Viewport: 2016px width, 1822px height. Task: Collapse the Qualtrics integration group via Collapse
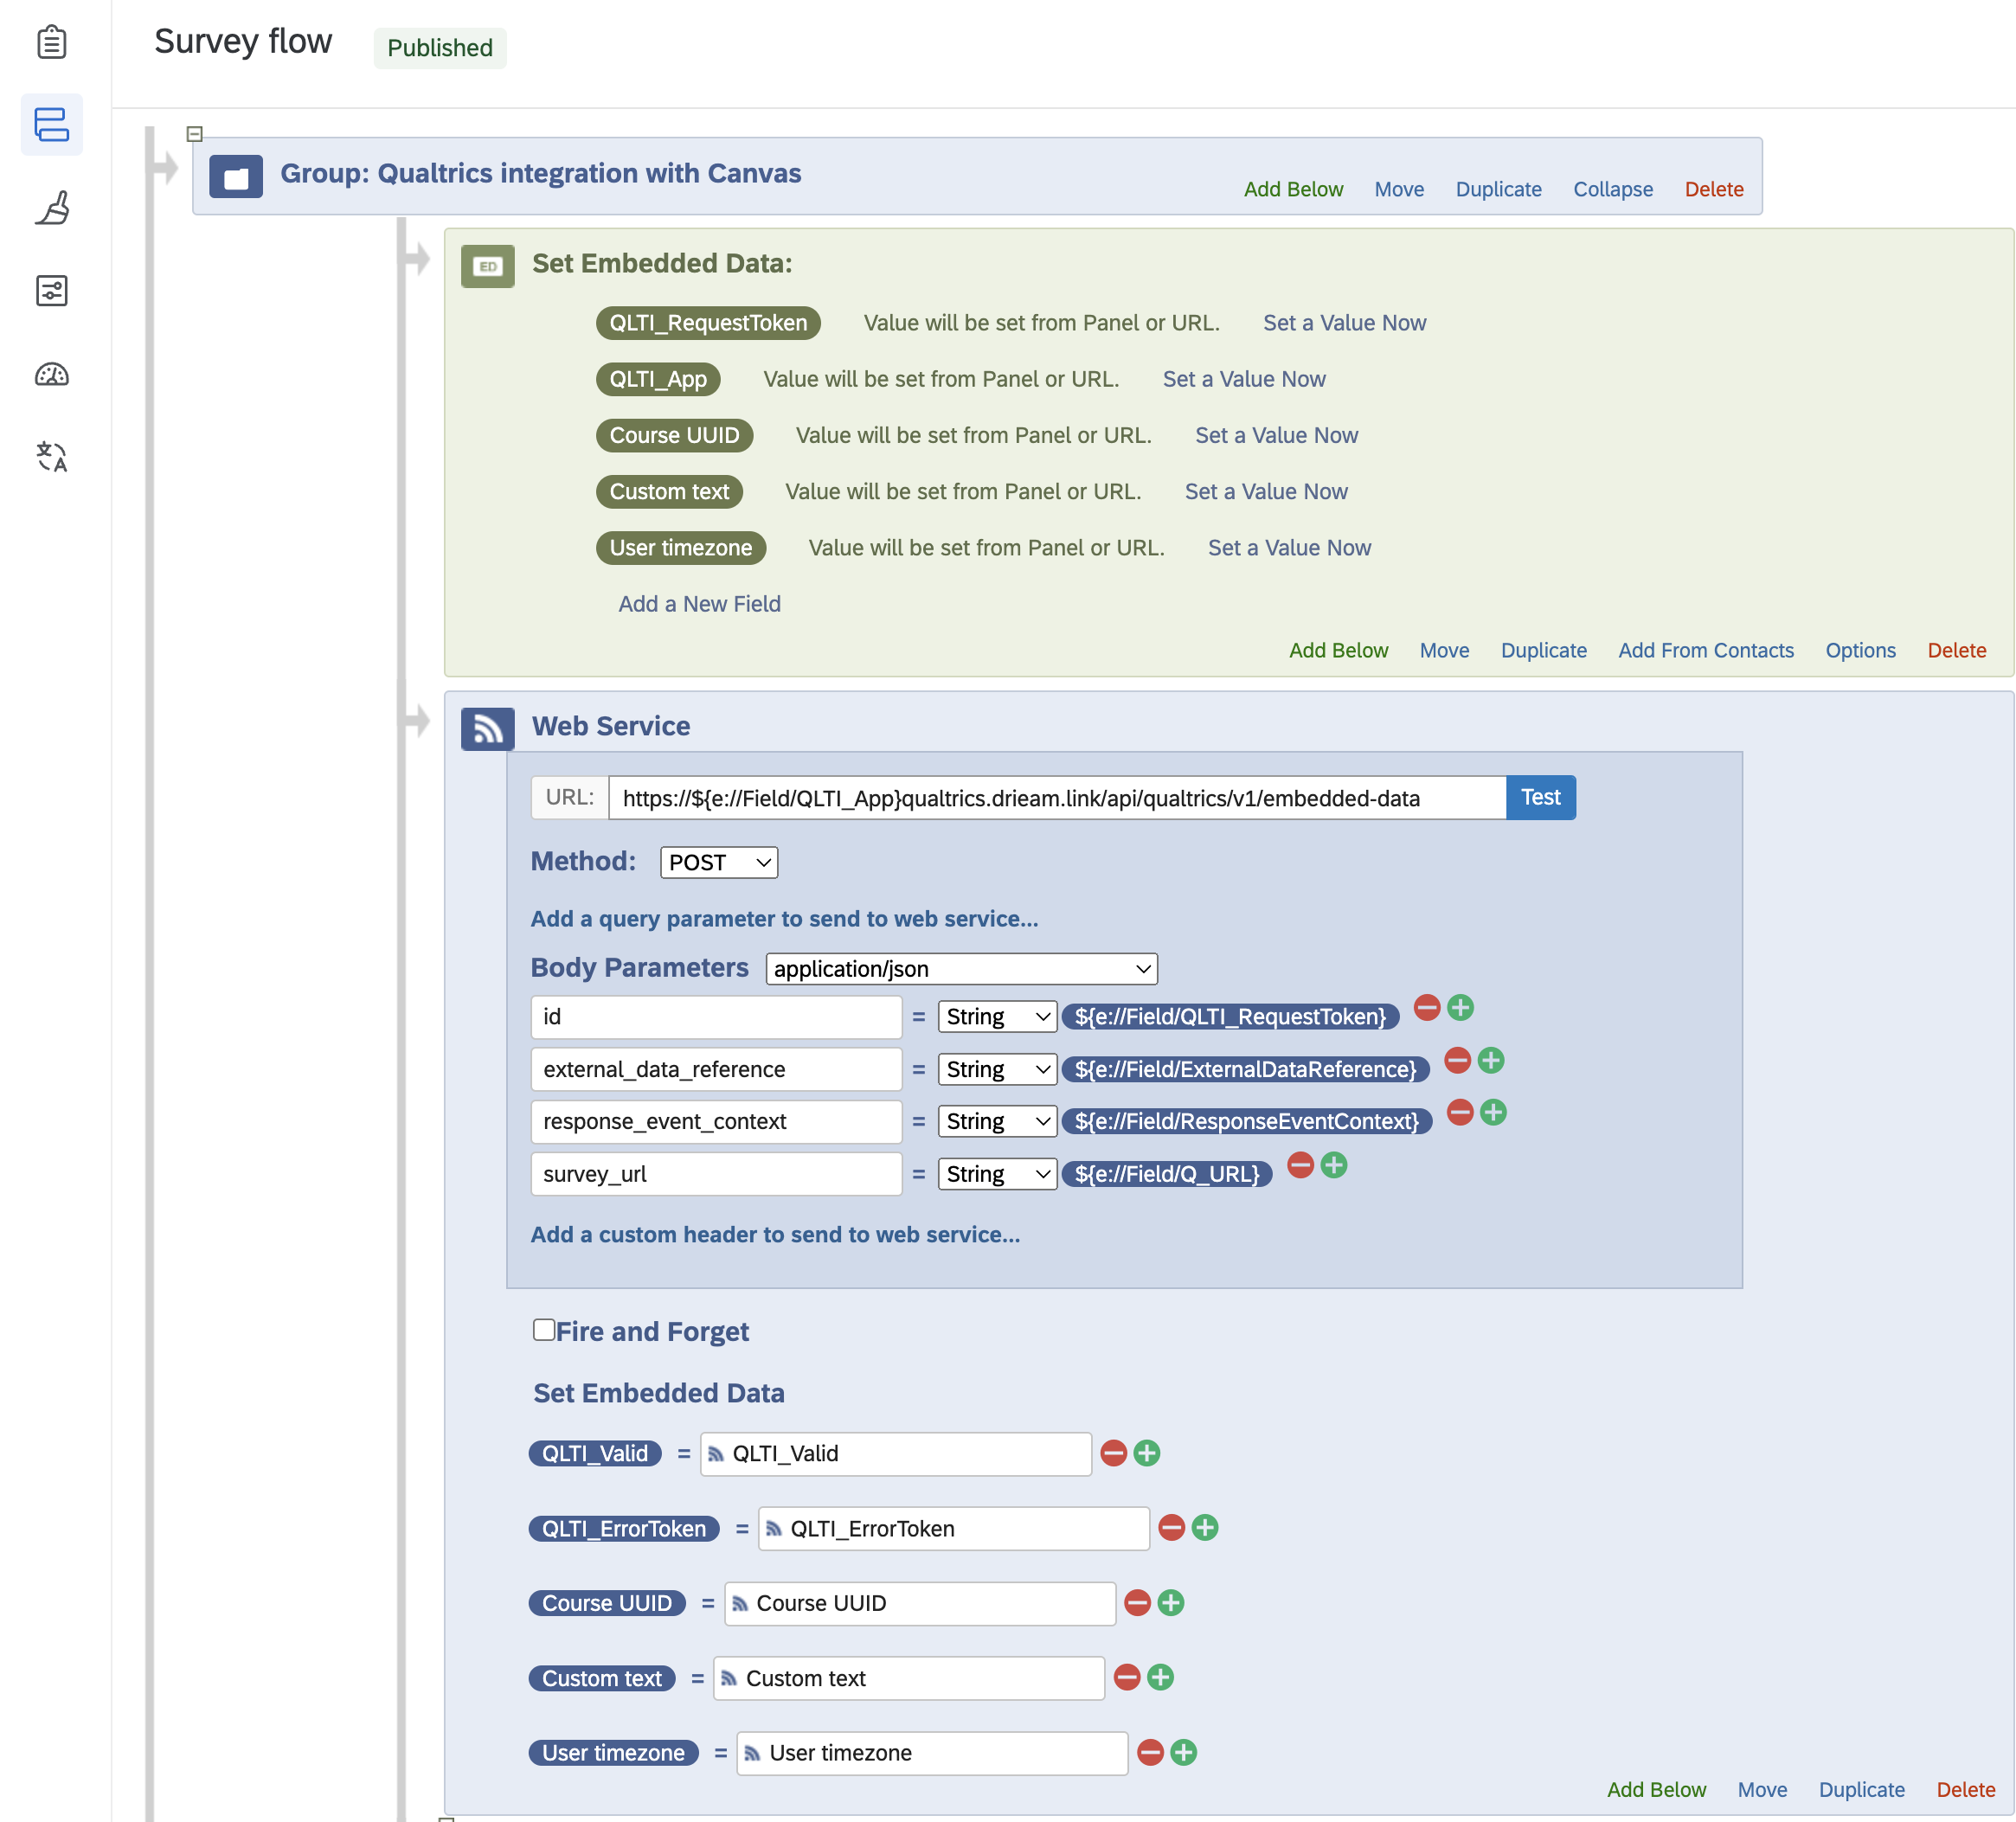[x=1613, y=189]
